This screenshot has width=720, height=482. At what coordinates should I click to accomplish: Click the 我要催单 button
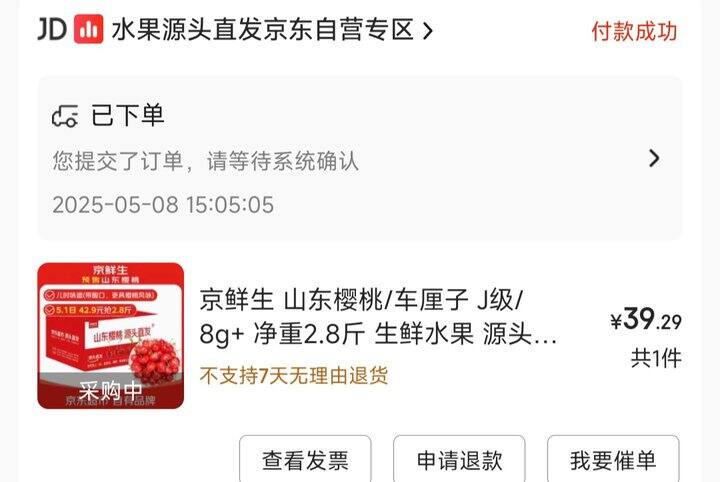613,459
